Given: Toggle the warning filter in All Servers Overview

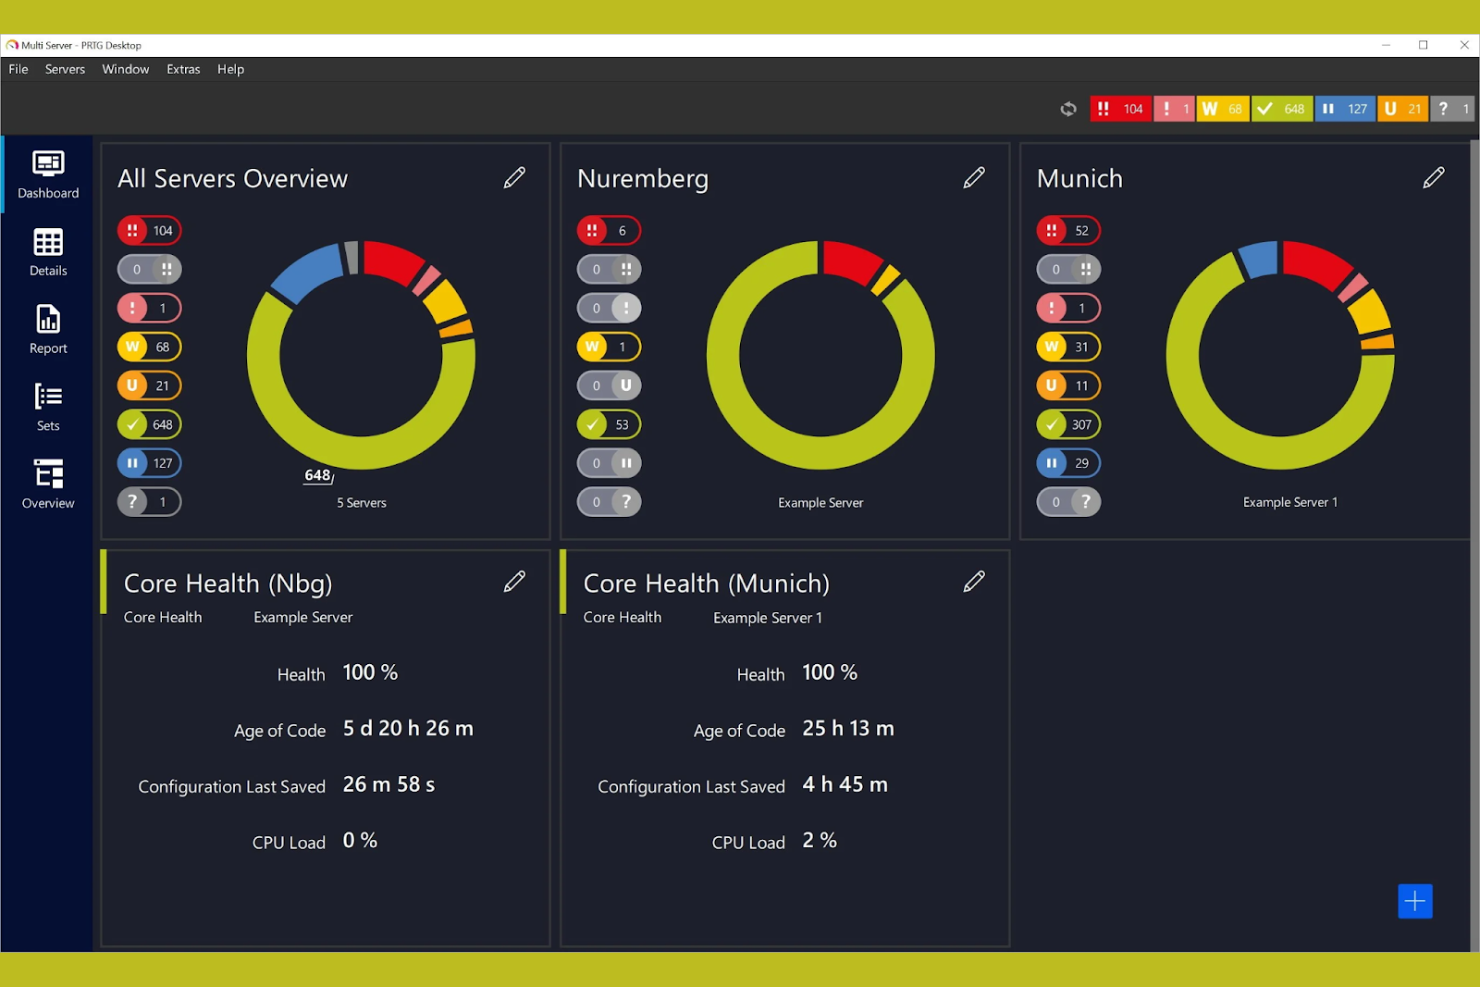Looking at the screenshot, I should click(x=149, y=346).
